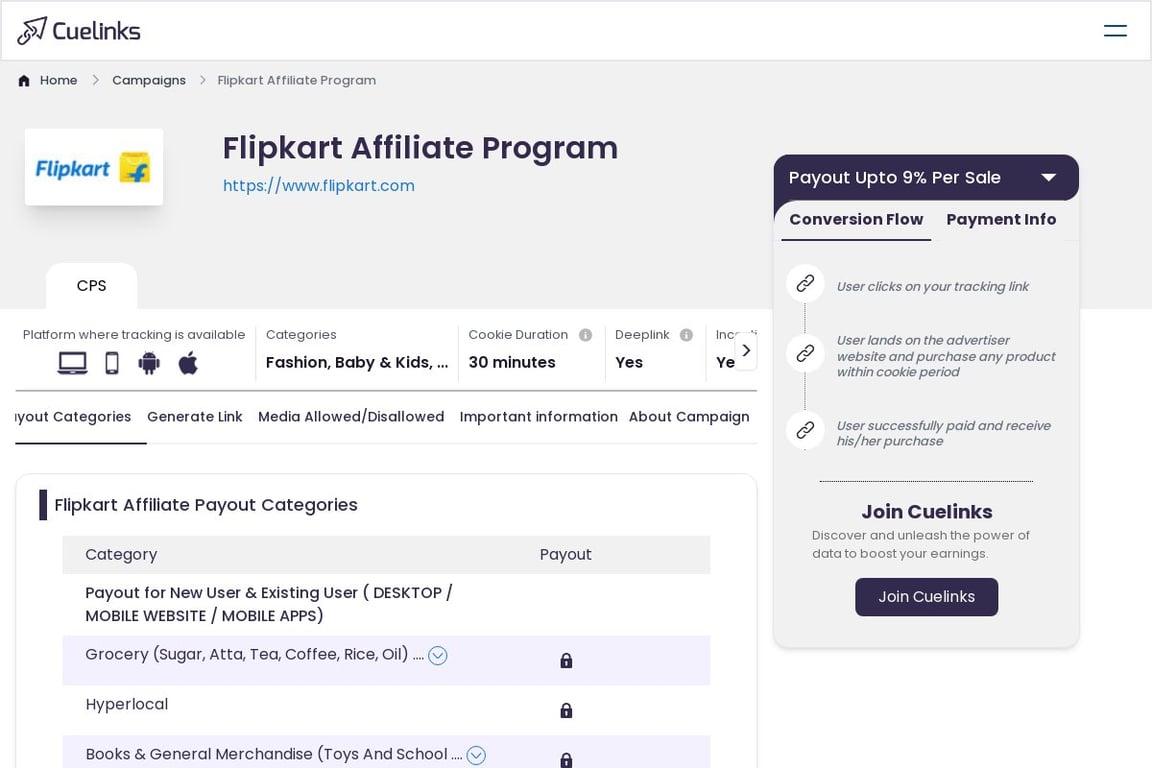Click the 'Payout for New User & Existing User' row
1152x768 pixels.
[386, 605]
